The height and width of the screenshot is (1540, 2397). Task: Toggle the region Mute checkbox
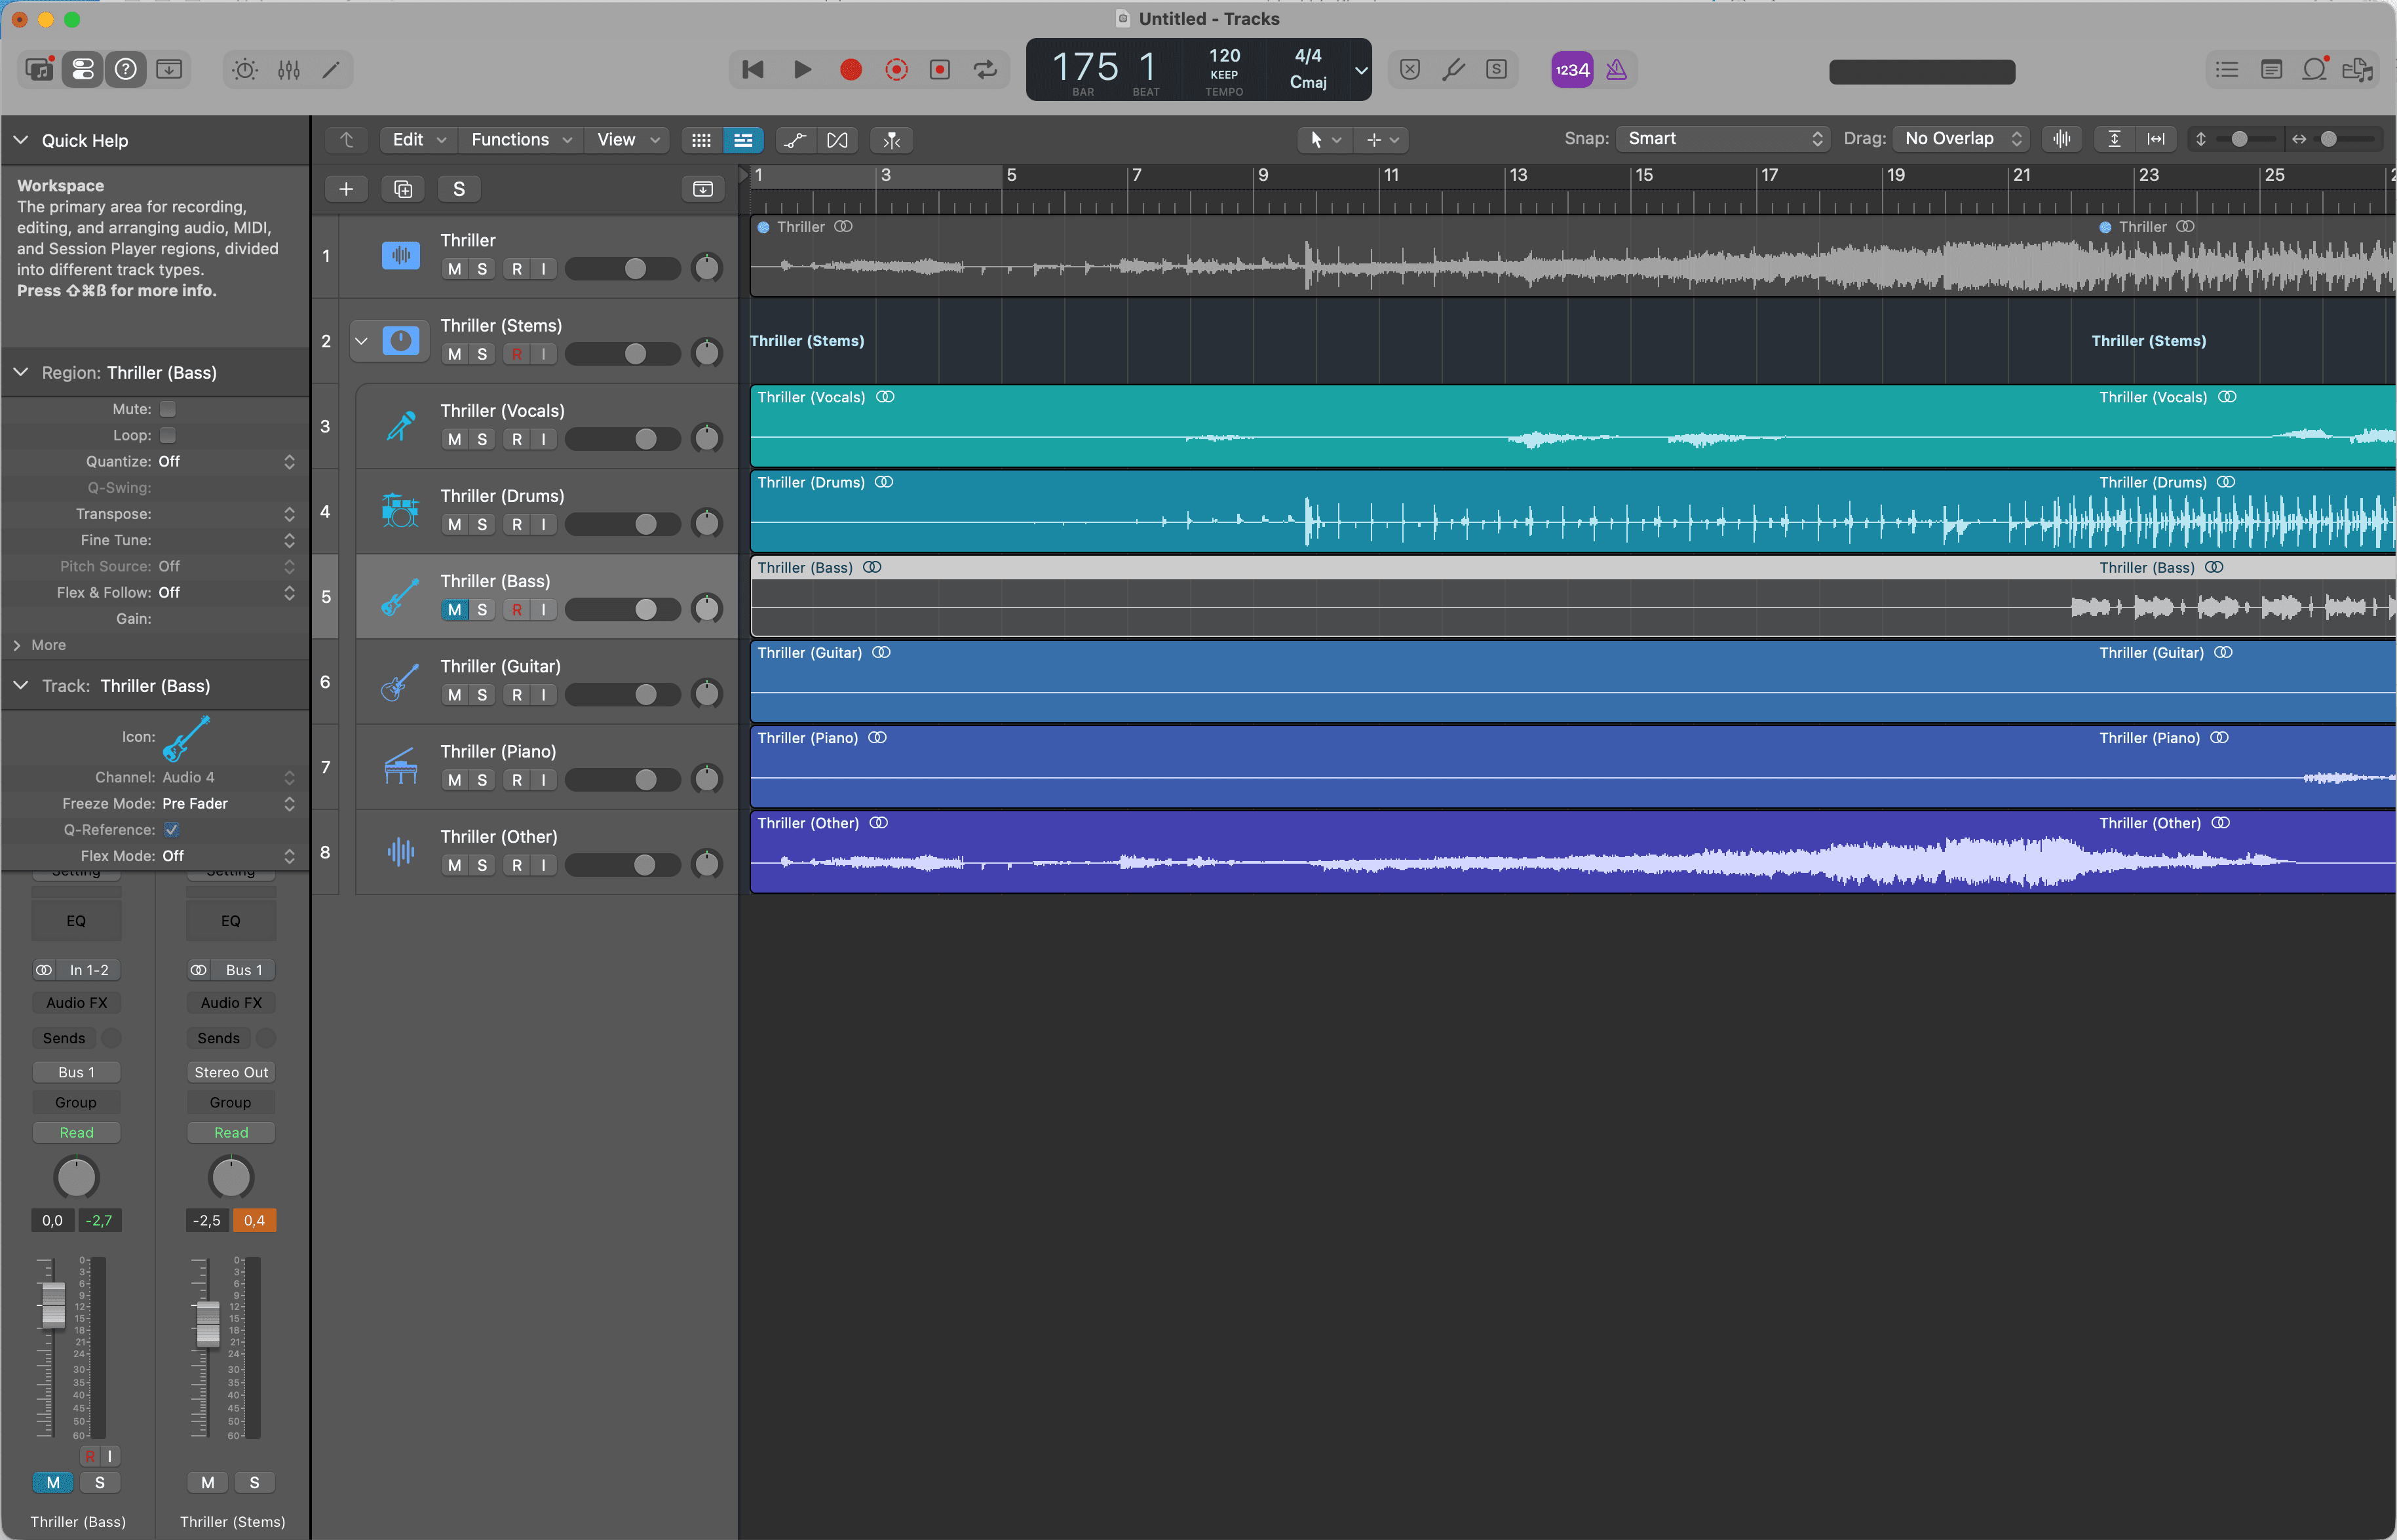tap(168, 409)
